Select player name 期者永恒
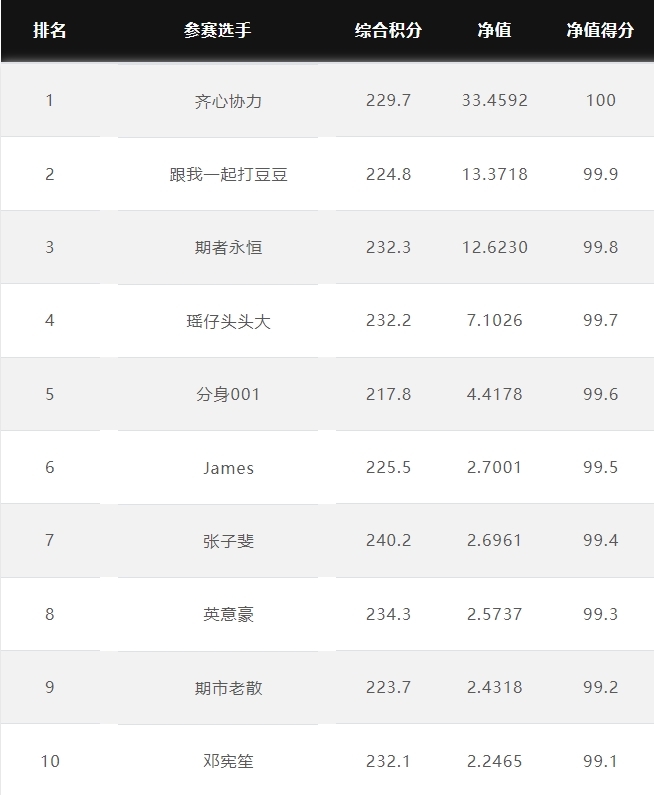This screenshot has height=795, width=654. tap(228, 247)
